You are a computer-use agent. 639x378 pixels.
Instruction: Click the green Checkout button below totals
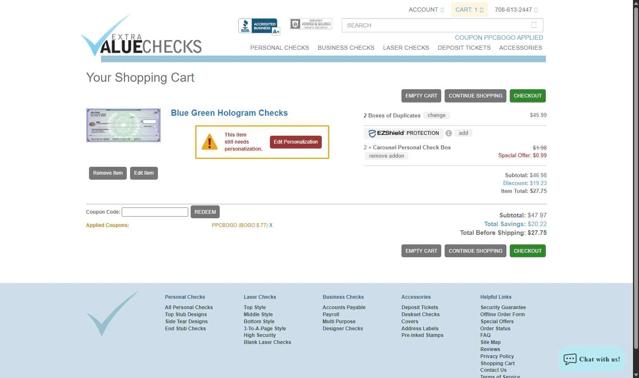(528, 251)
